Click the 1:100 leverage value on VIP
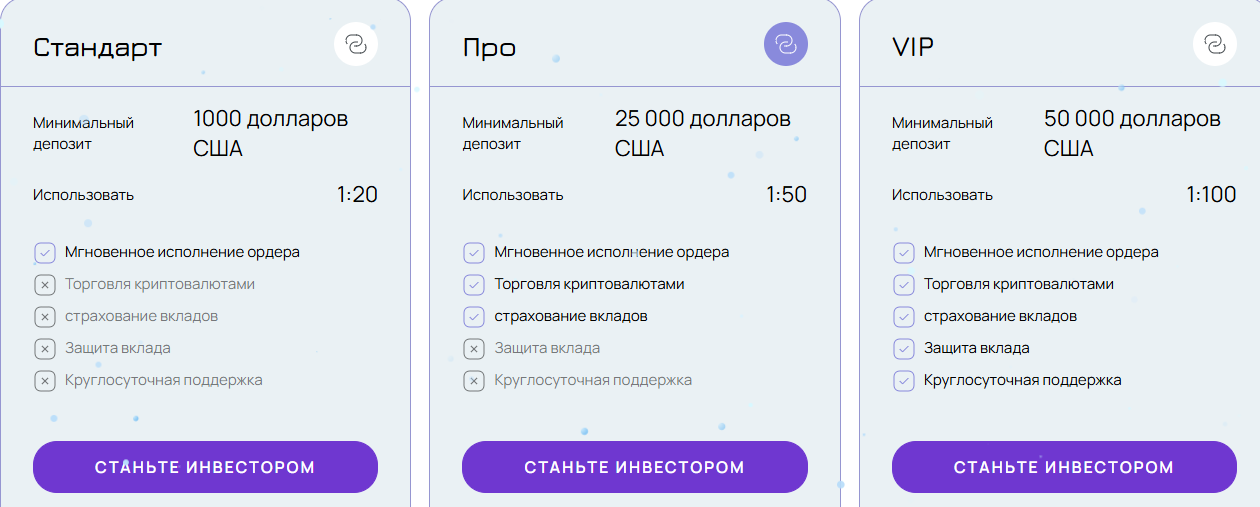 [1211, 195]
